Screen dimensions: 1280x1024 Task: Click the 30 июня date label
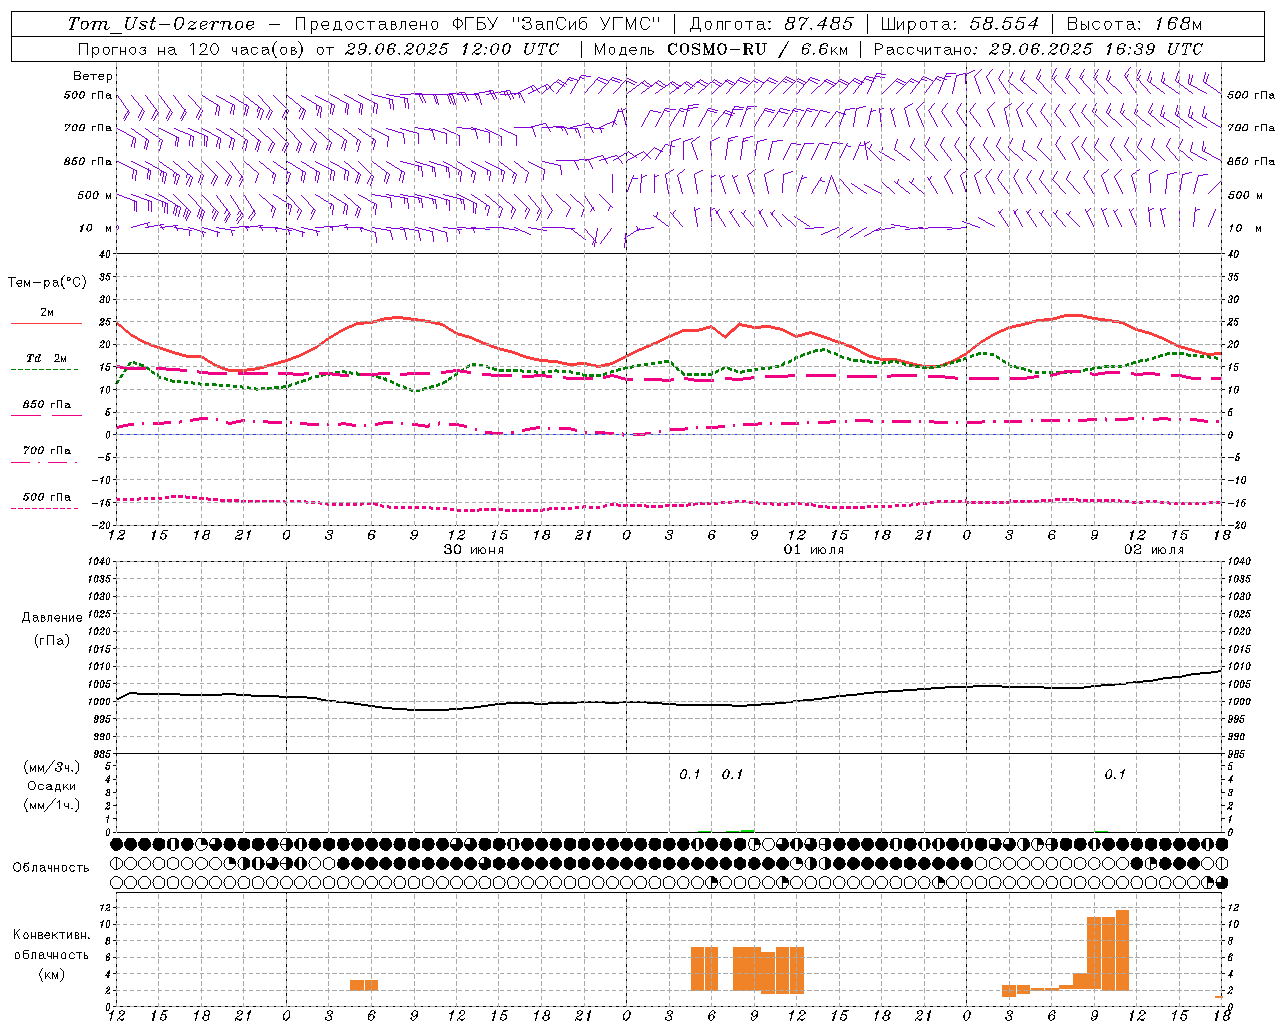pos(474,550)
